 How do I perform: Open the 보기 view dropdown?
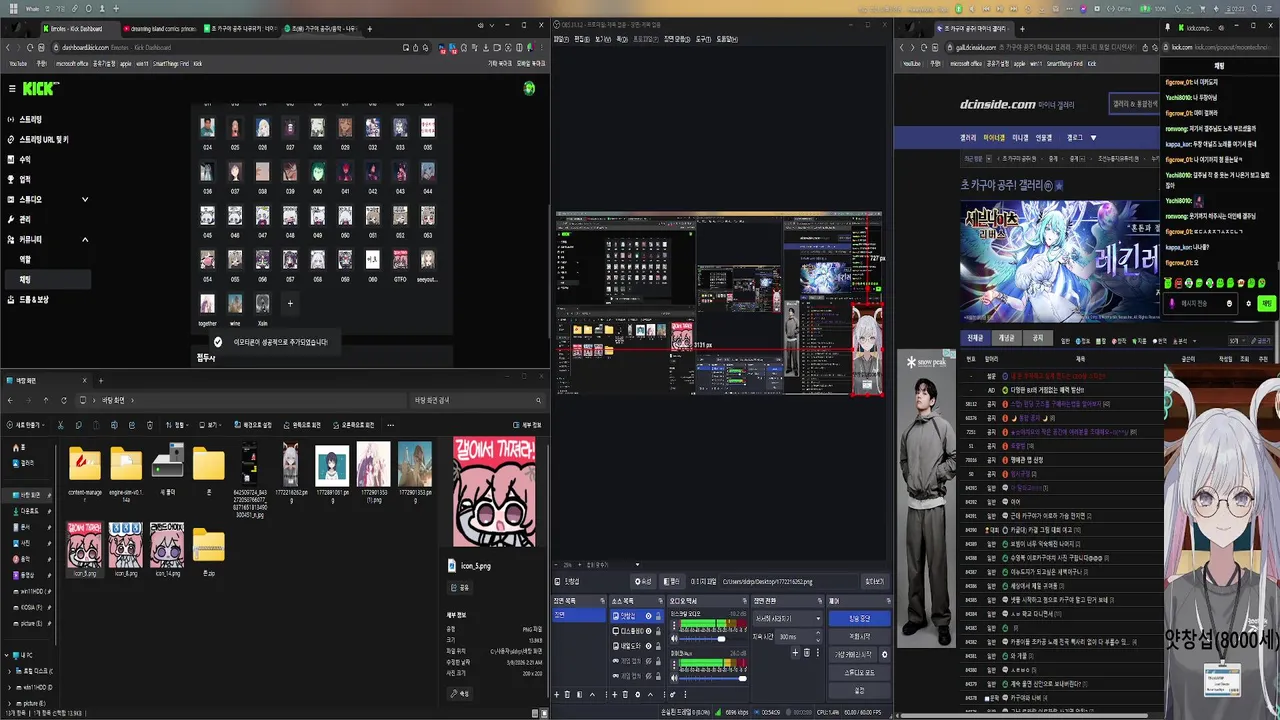click(211, 425)
